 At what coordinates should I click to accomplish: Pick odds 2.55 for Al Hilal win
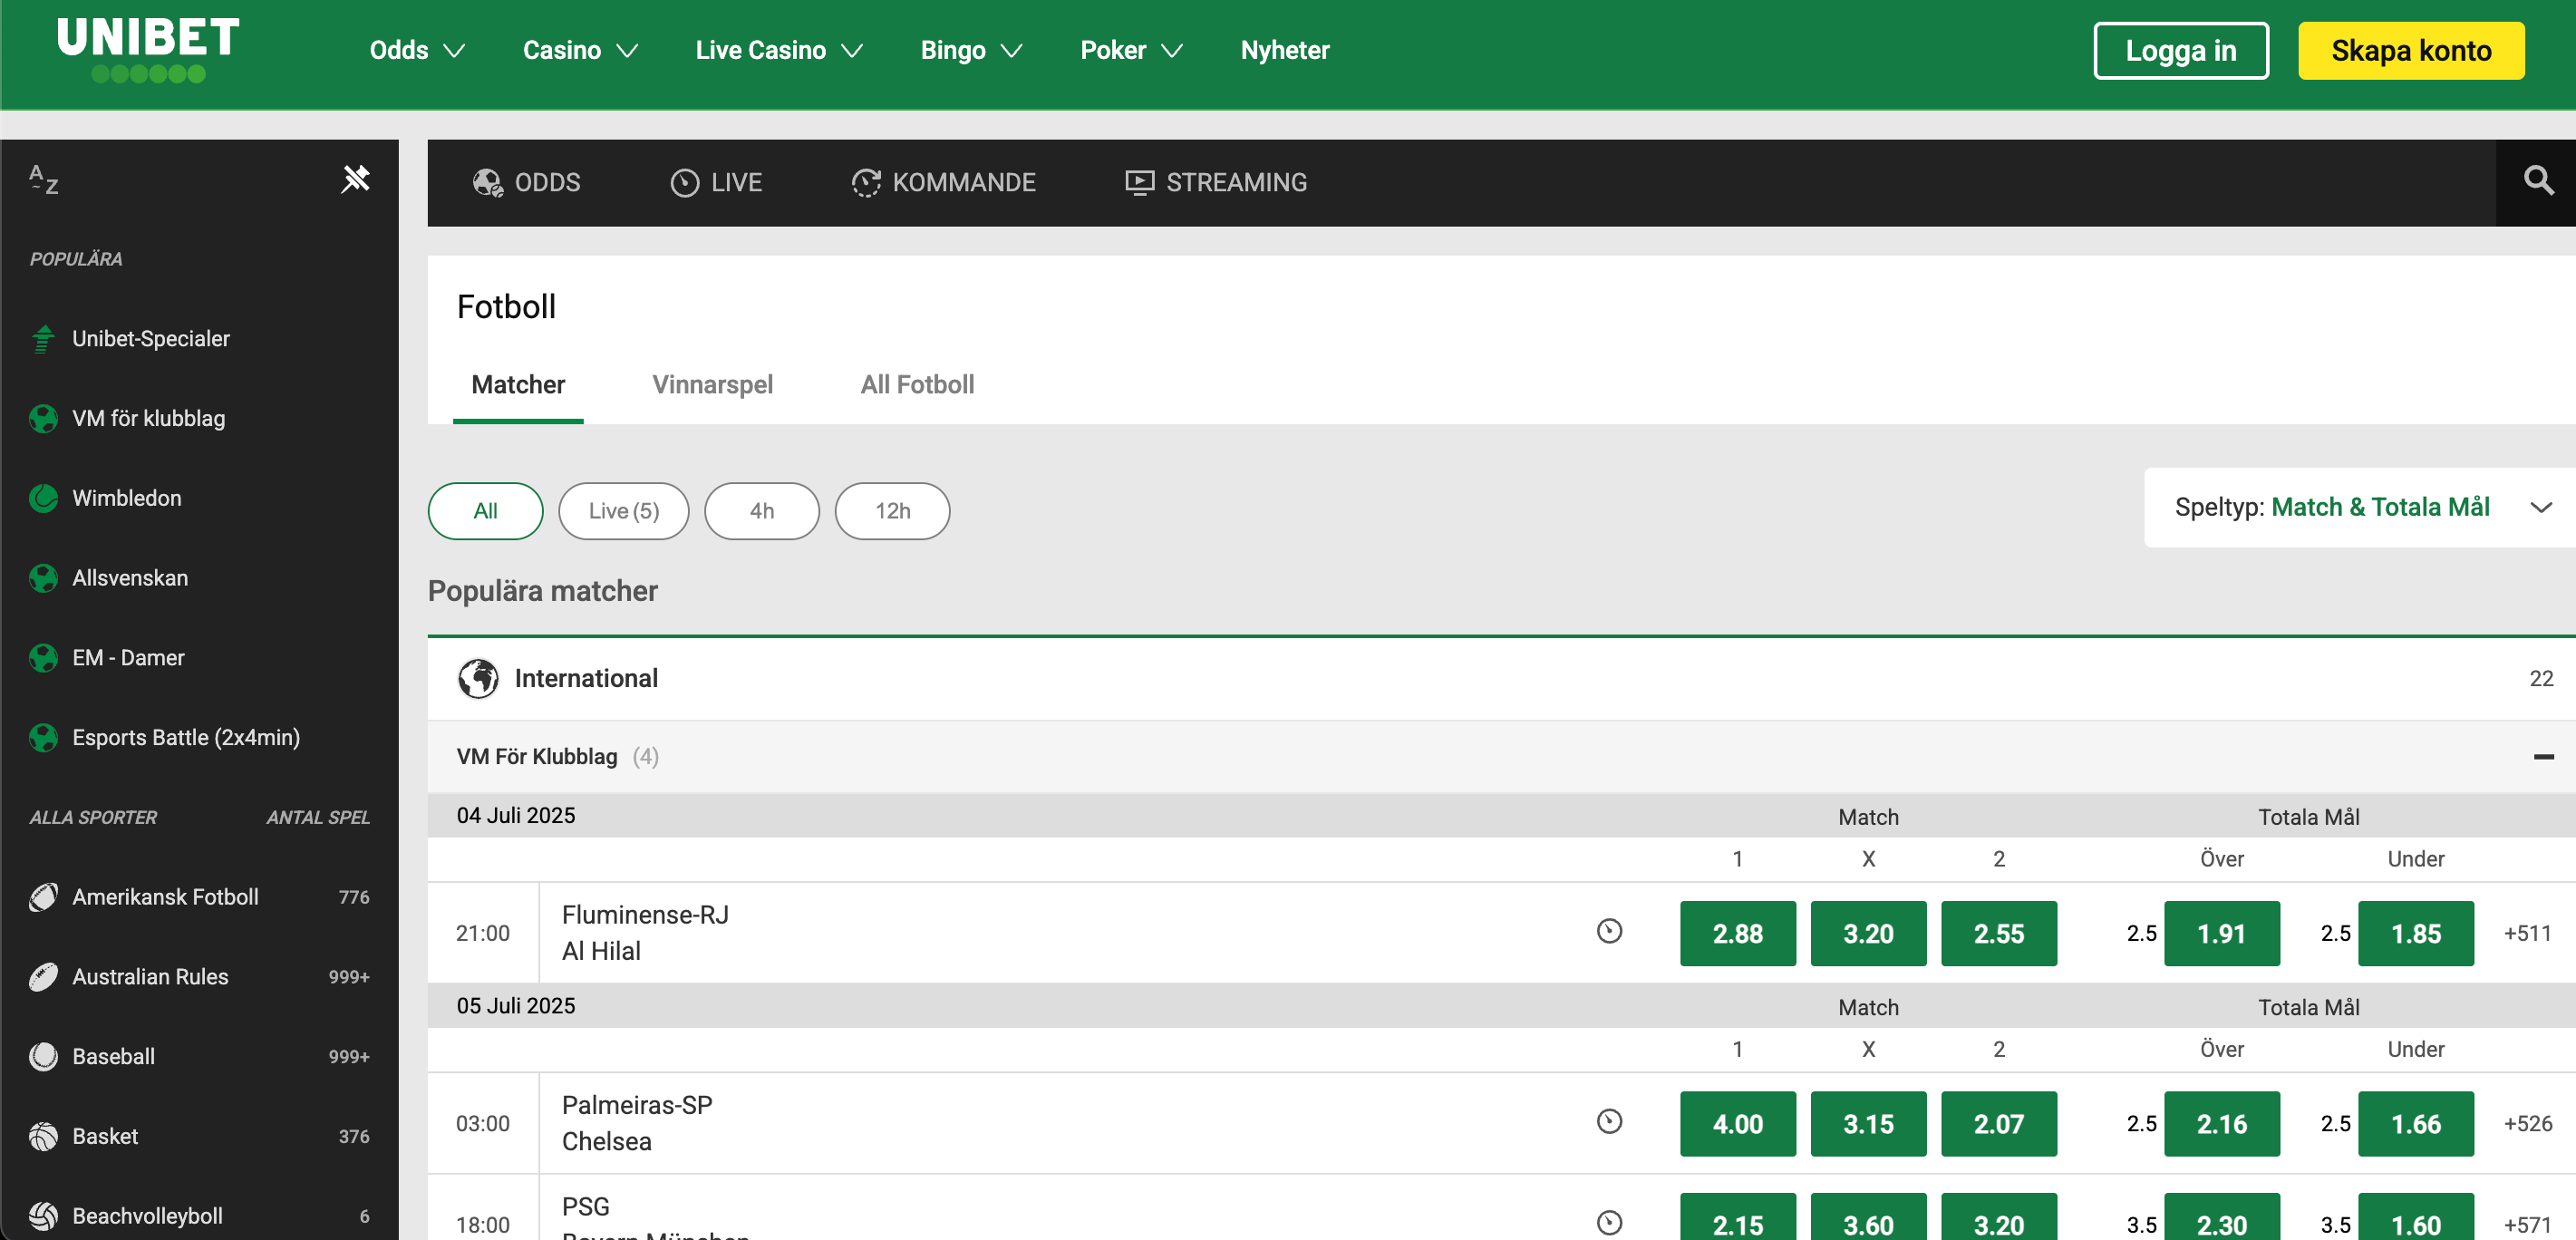1998,933
